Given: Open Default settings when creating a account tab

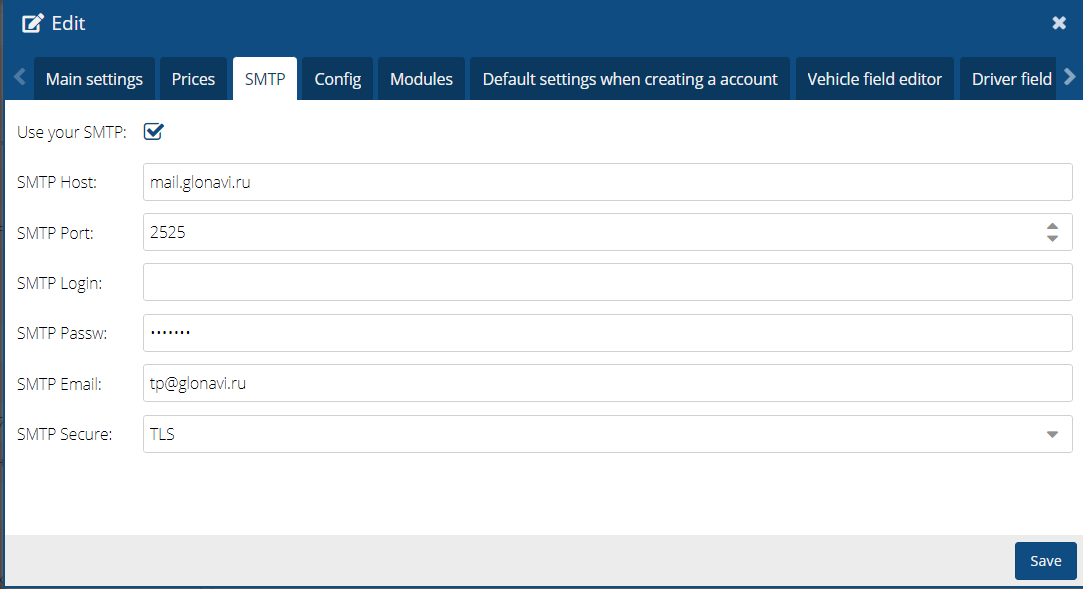Looking at the screenshot, I should pos(629,79).
